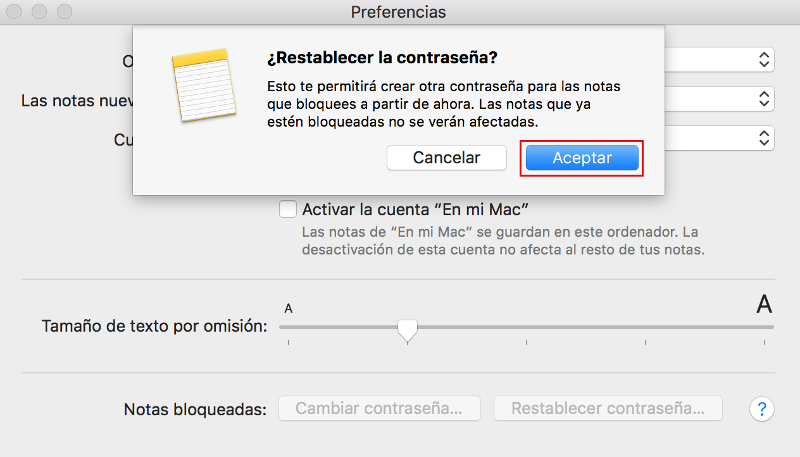Screen dimensions: 800x457
Task: Confirm the password reset with Aceptar
Action: pyautogui.click(x=581, y=158)
